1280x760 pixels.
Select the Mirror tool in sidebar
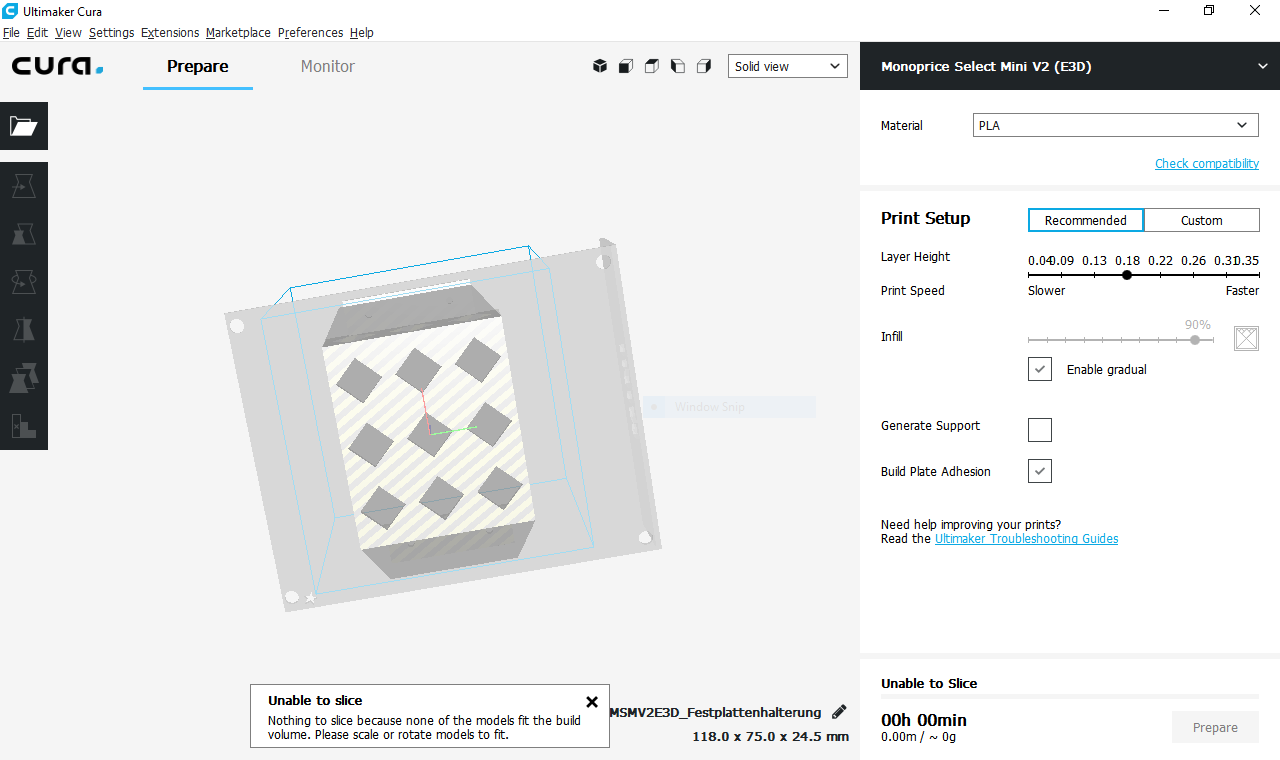coord(23,330)
